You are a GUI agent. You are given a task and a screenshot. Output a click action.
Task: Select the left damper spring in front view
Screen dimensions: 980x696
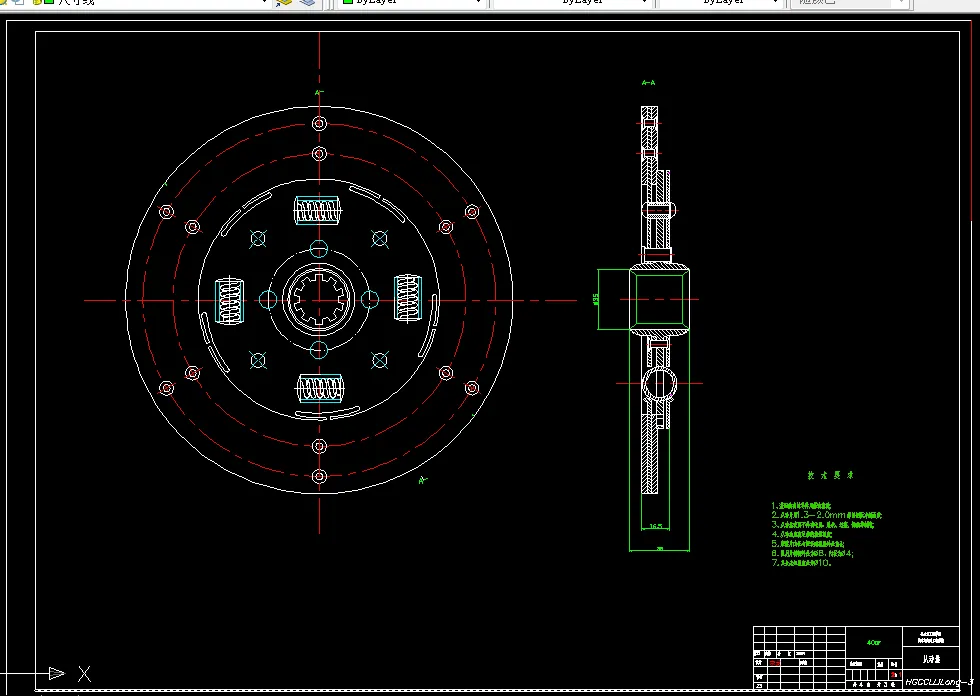tap(229, 301)
